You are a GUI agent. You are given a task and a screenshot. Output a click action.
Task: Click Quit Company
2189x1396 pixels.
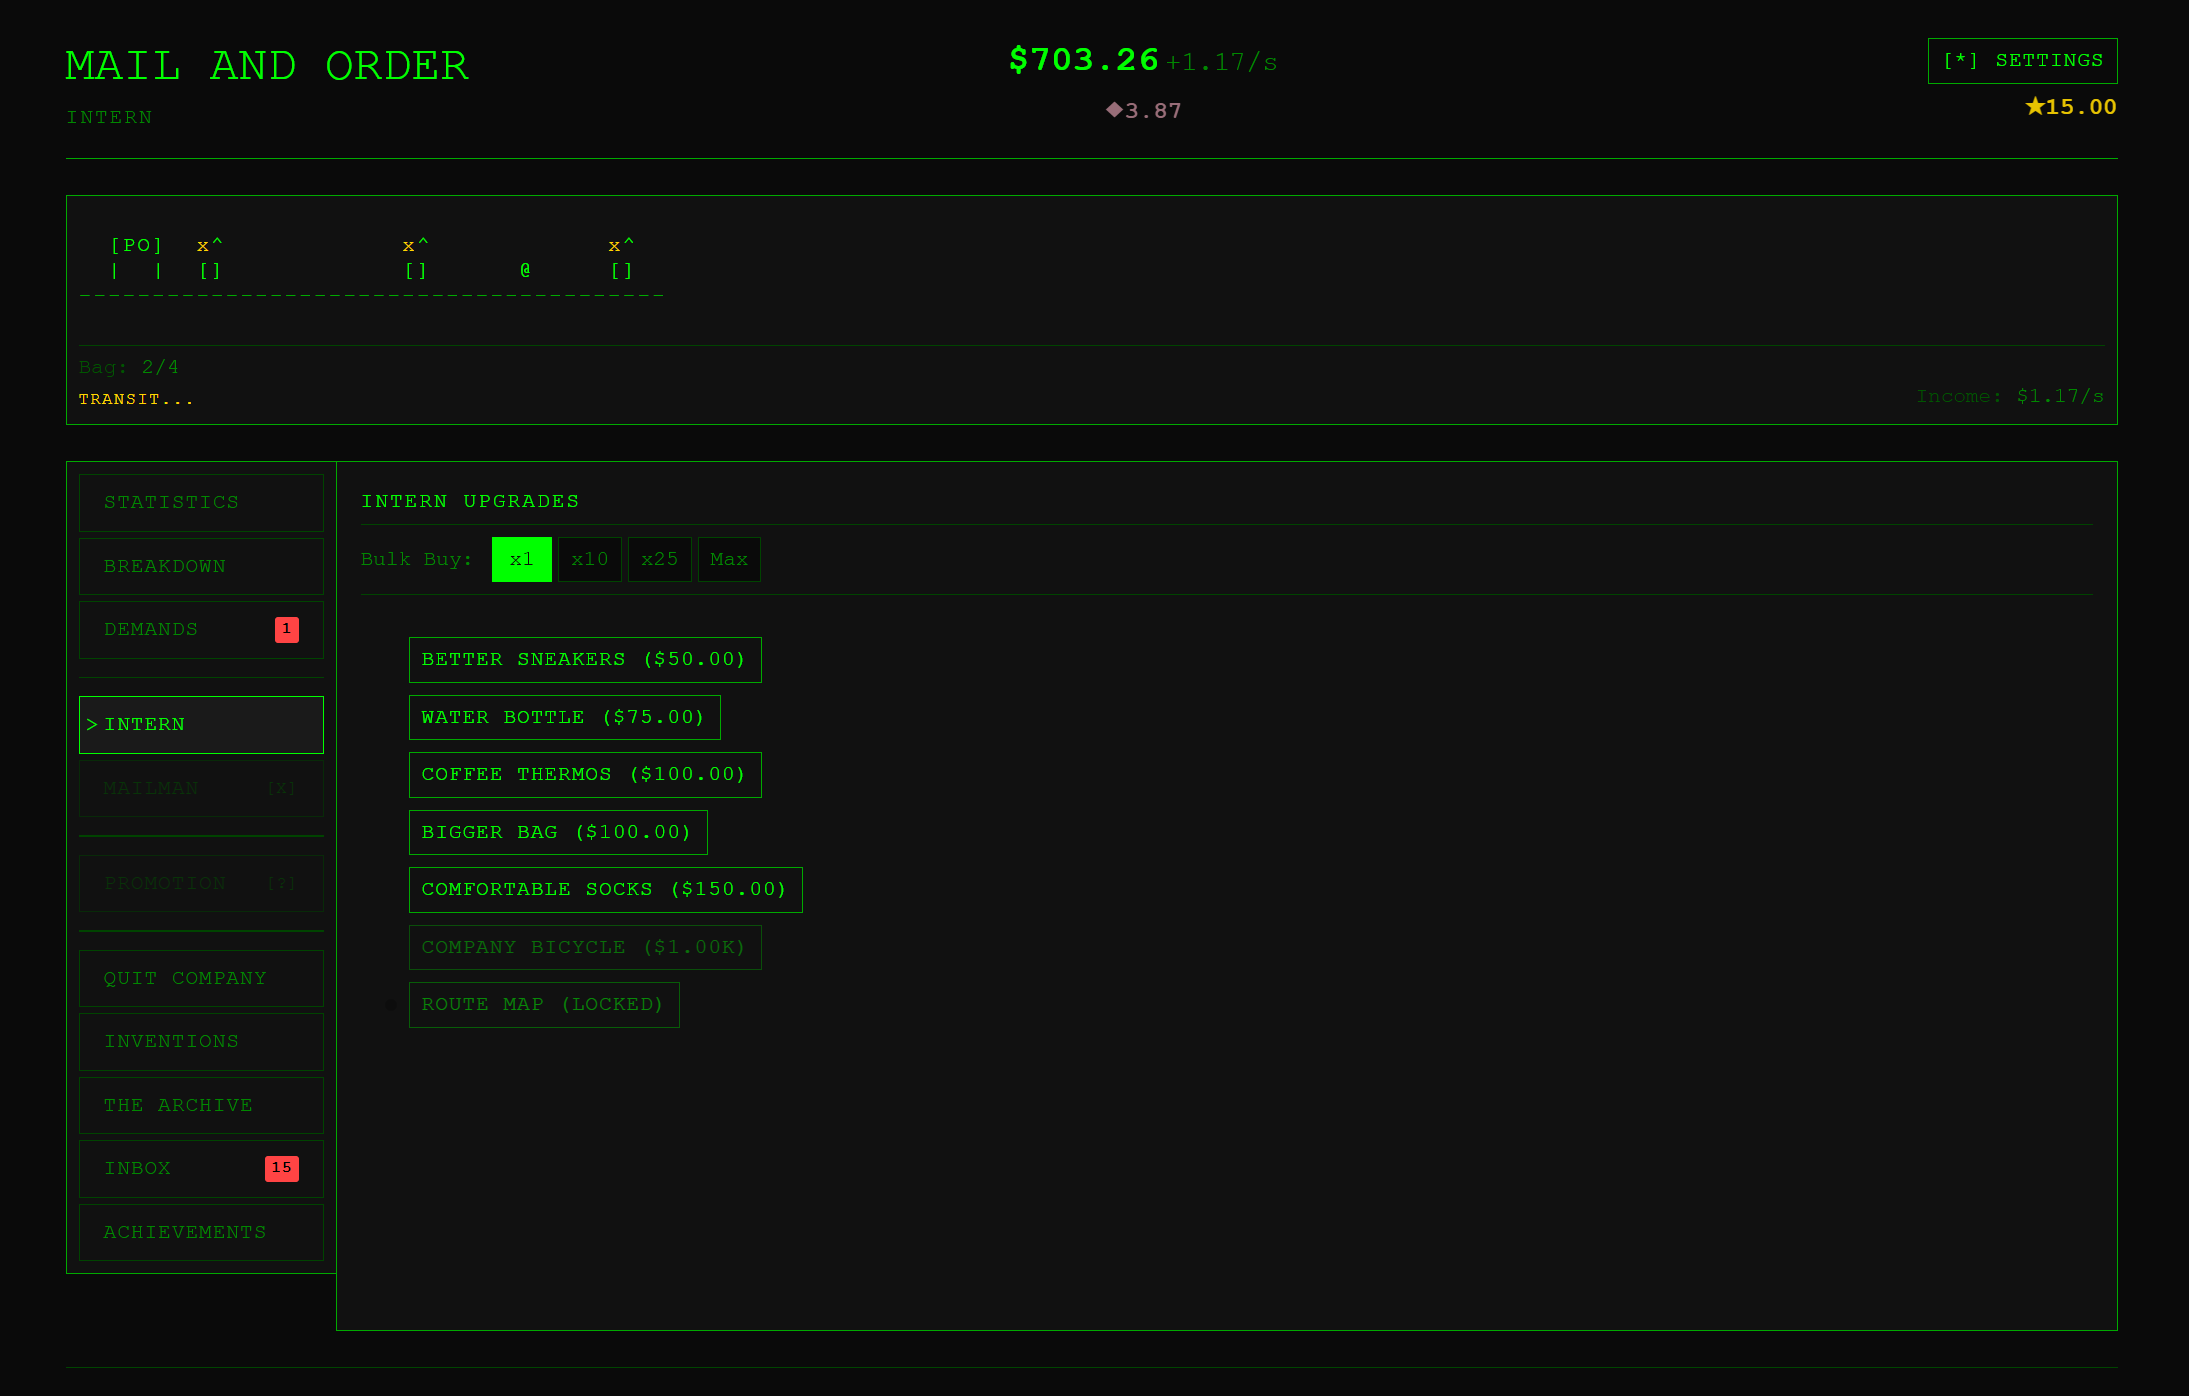(x=201, y=978)
